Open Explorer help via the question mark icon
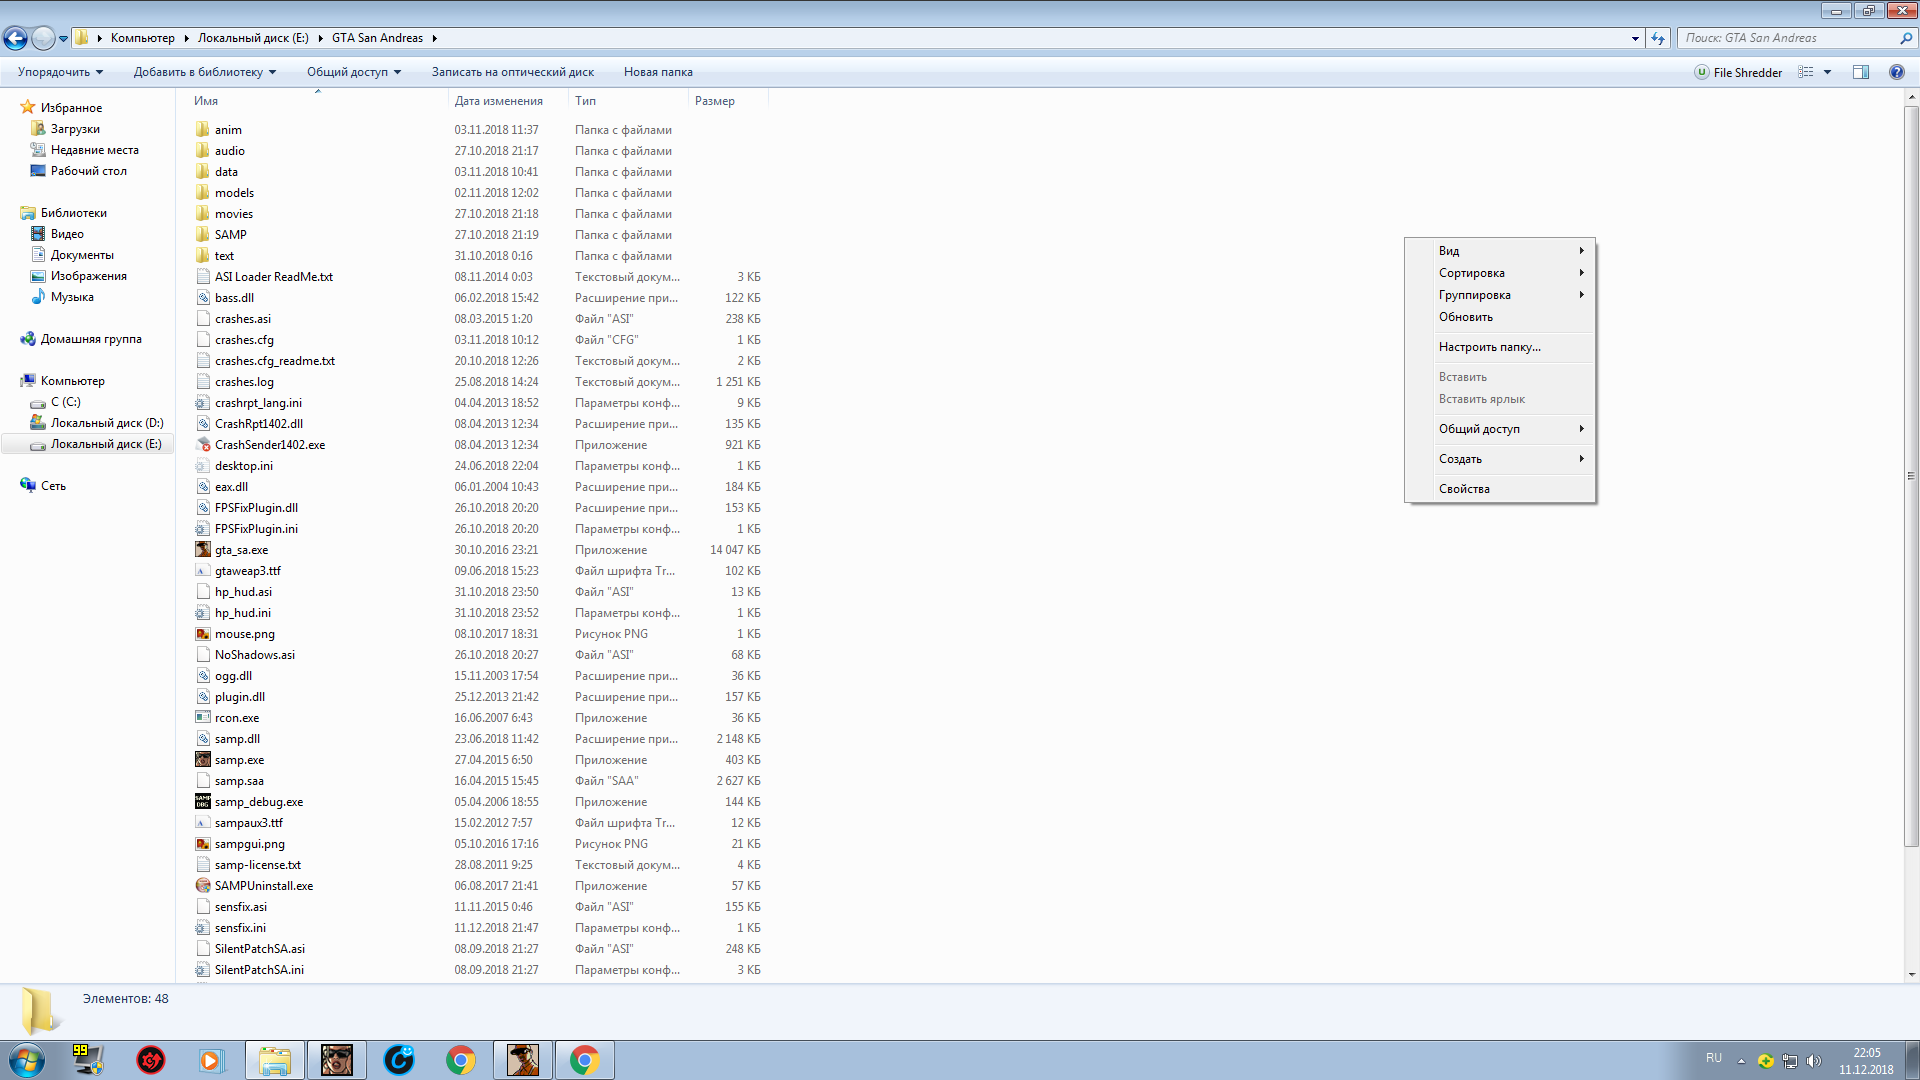This screenshot has height=1080, width=1920. tap(1897, 72)
